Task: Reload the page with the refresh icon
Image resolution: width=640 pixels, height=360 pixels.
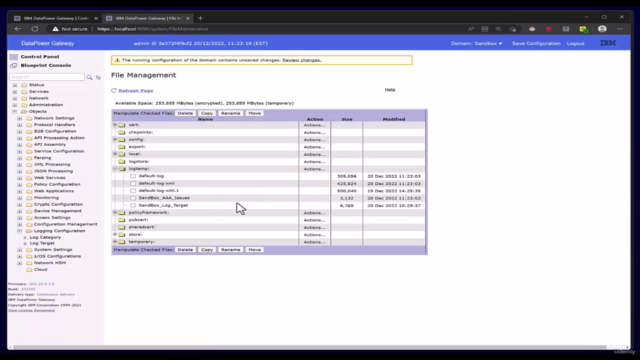Action: click(x=35, y=29)
